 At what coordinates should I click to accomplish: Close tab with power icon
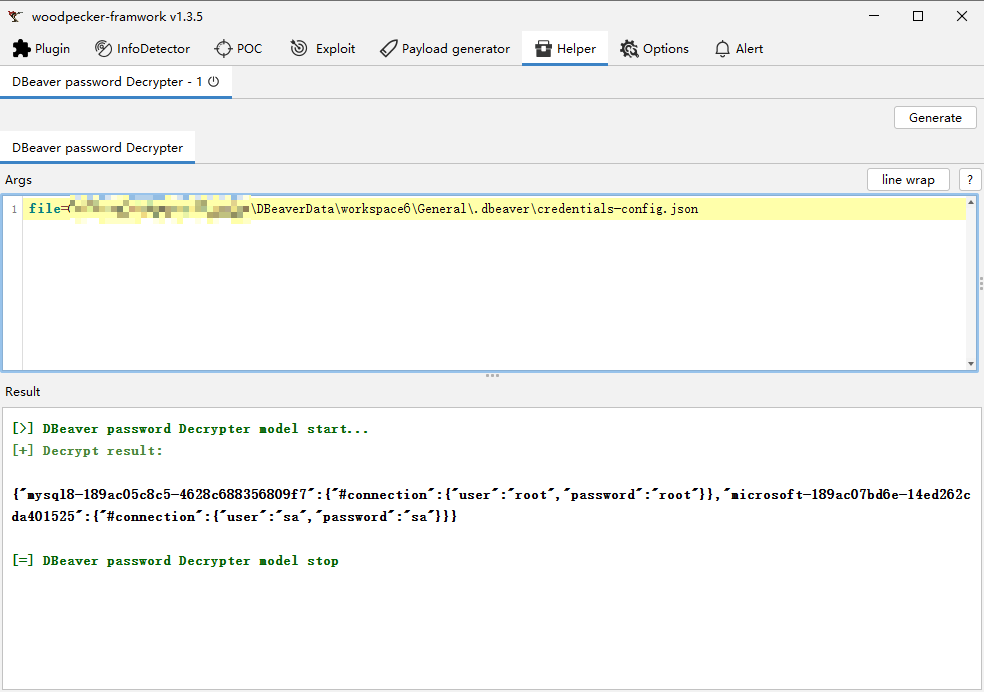213,82
